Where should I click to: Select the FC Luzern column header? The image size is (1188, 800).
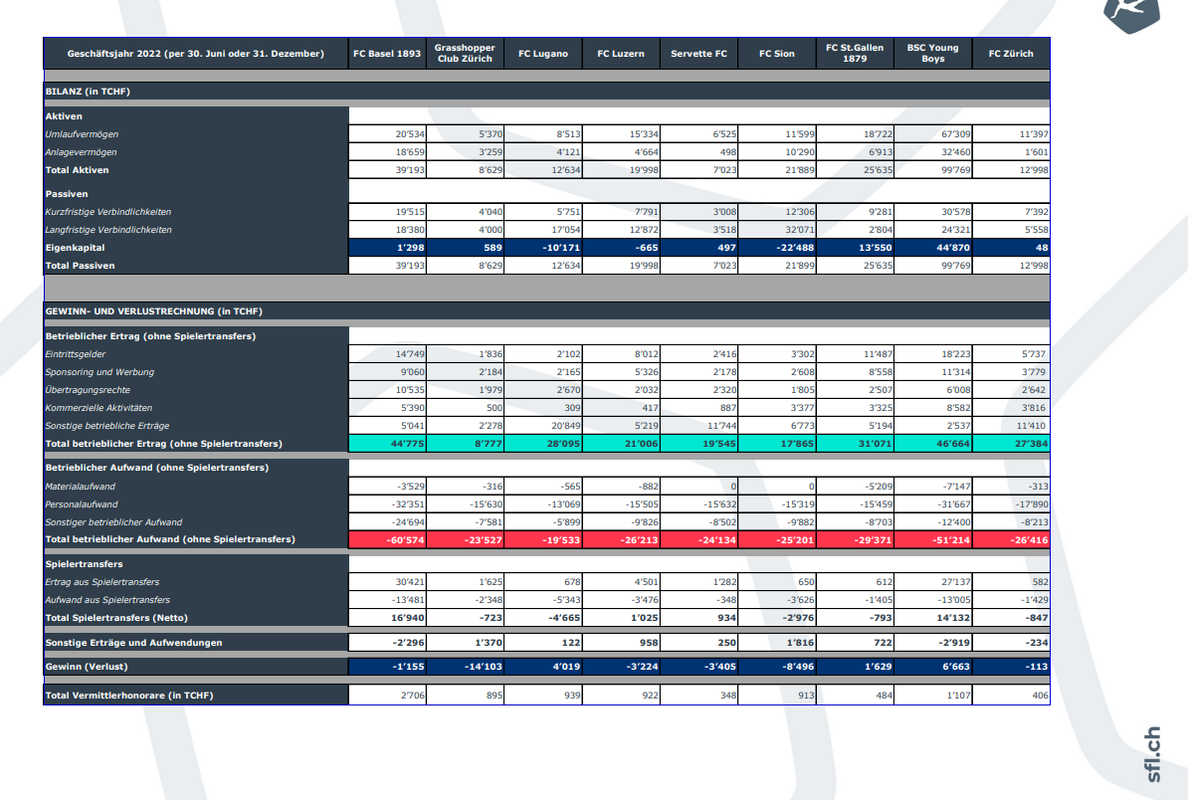(x=621, y=54)
